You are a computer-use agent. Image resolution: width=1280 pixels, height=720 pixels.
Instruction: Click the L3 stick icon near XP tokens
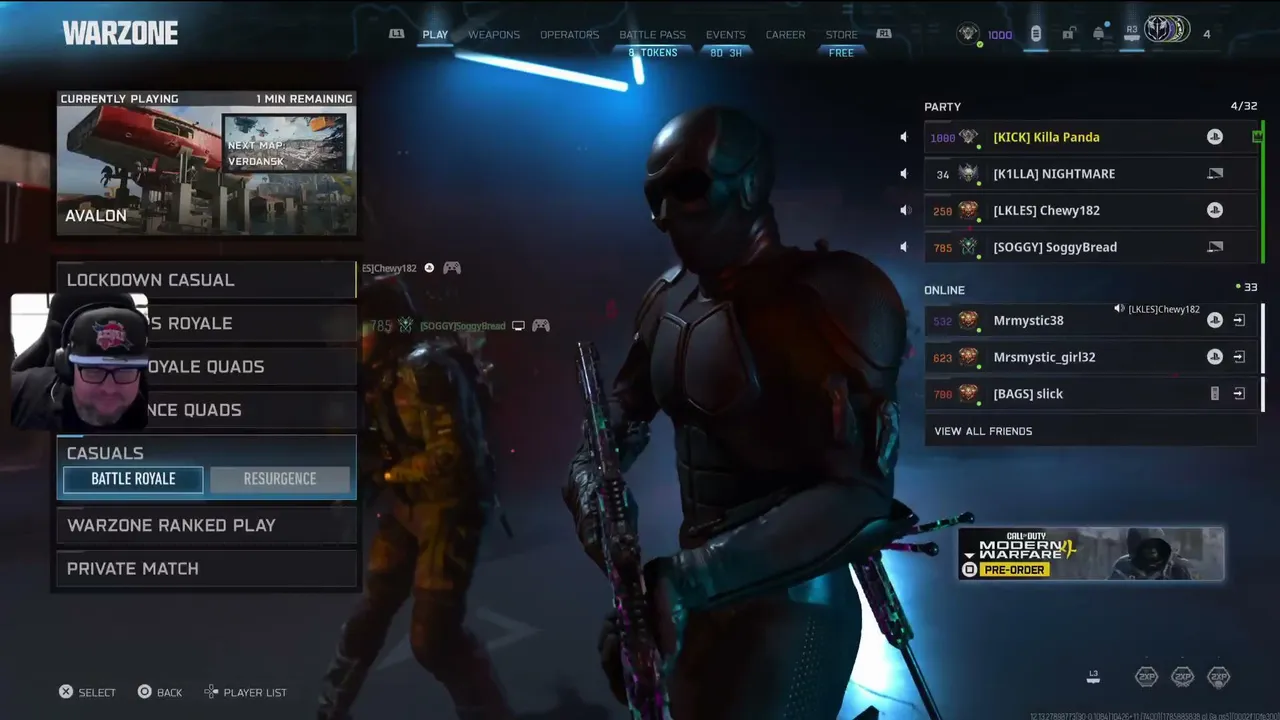[x=1093, y=677]
